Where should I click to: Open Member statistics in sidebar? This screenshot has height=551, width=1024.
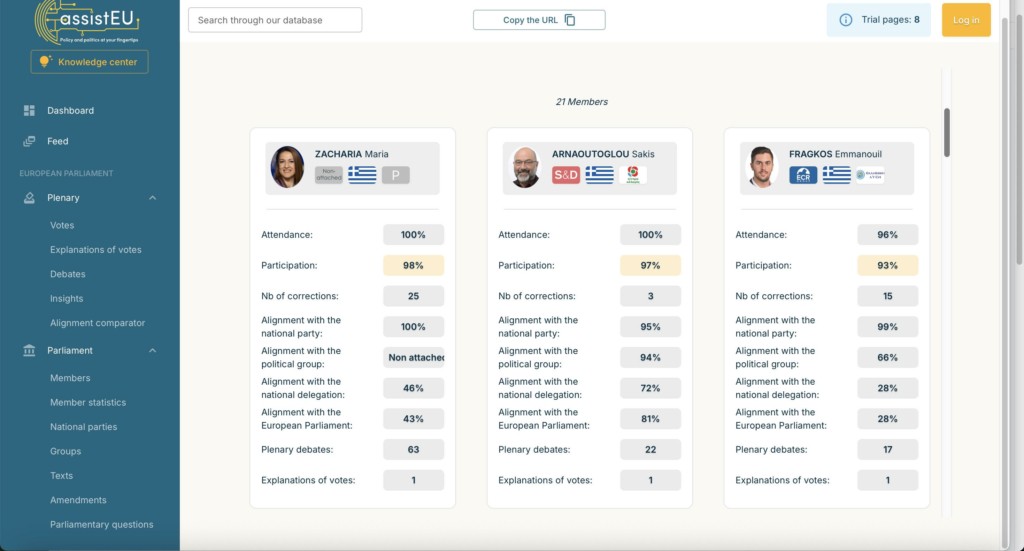click(x=88, y=402)
